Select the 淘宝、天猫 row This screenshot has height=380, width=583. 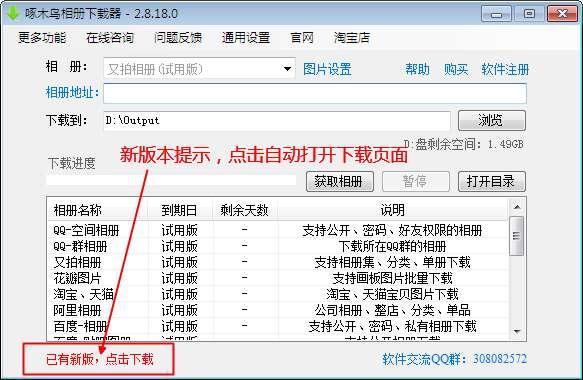(278, 294)
